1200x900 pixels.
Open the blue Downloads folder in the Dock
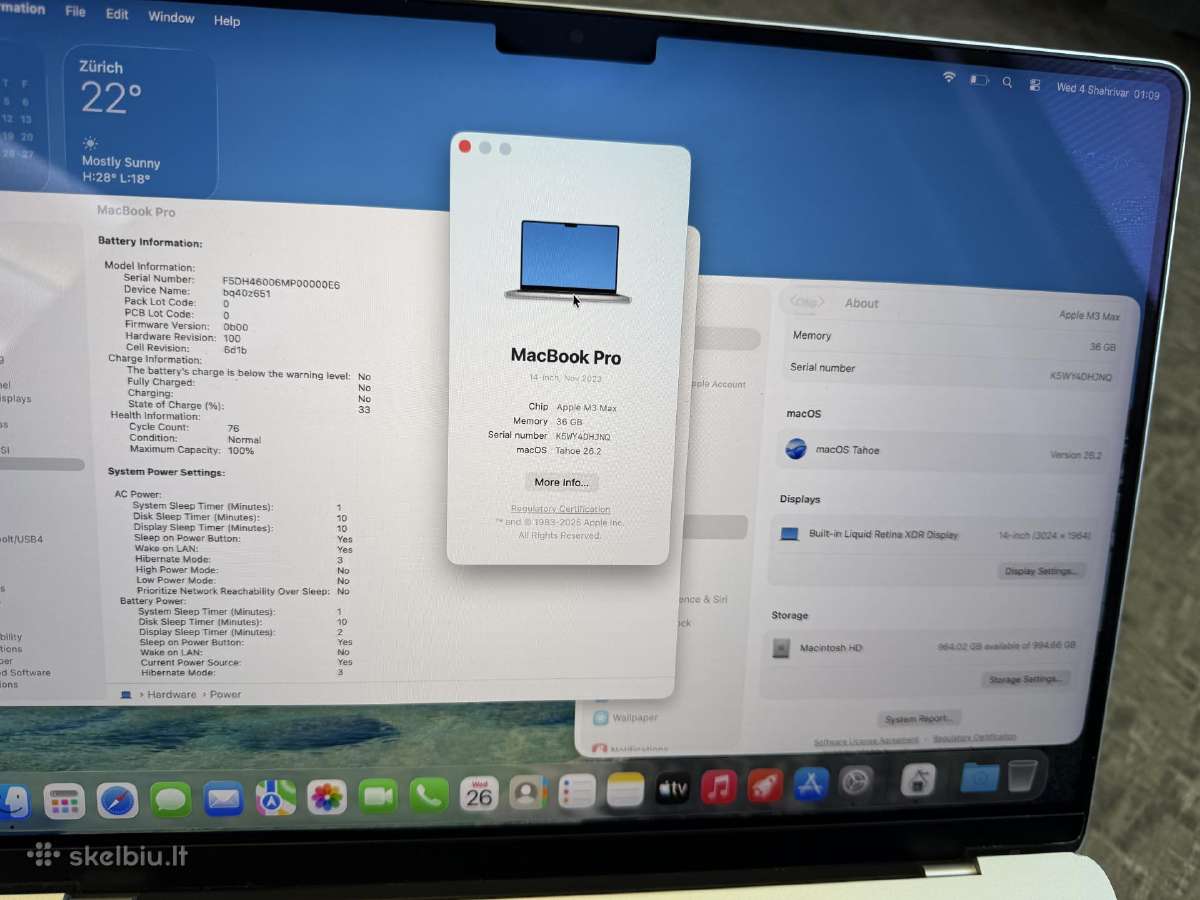(979, 777)
